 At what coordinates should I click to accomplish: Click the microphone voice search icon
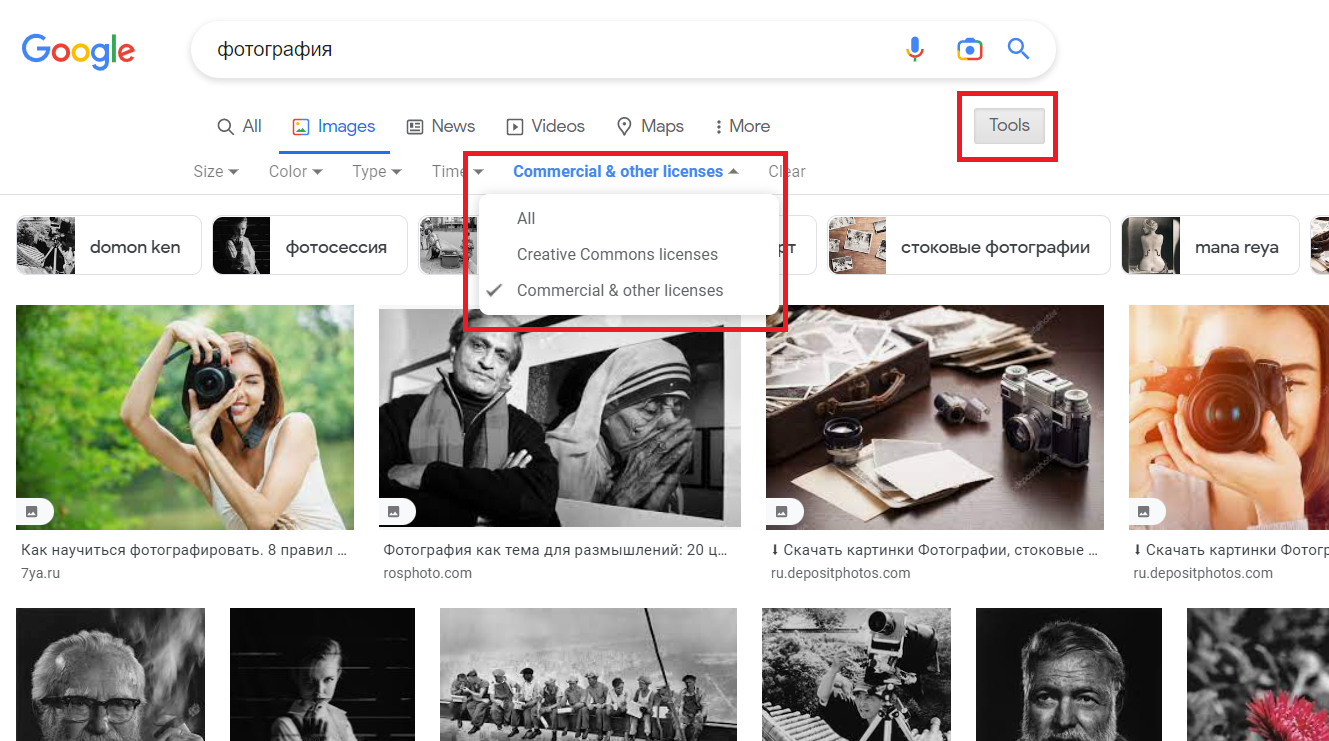pos(914,49)
